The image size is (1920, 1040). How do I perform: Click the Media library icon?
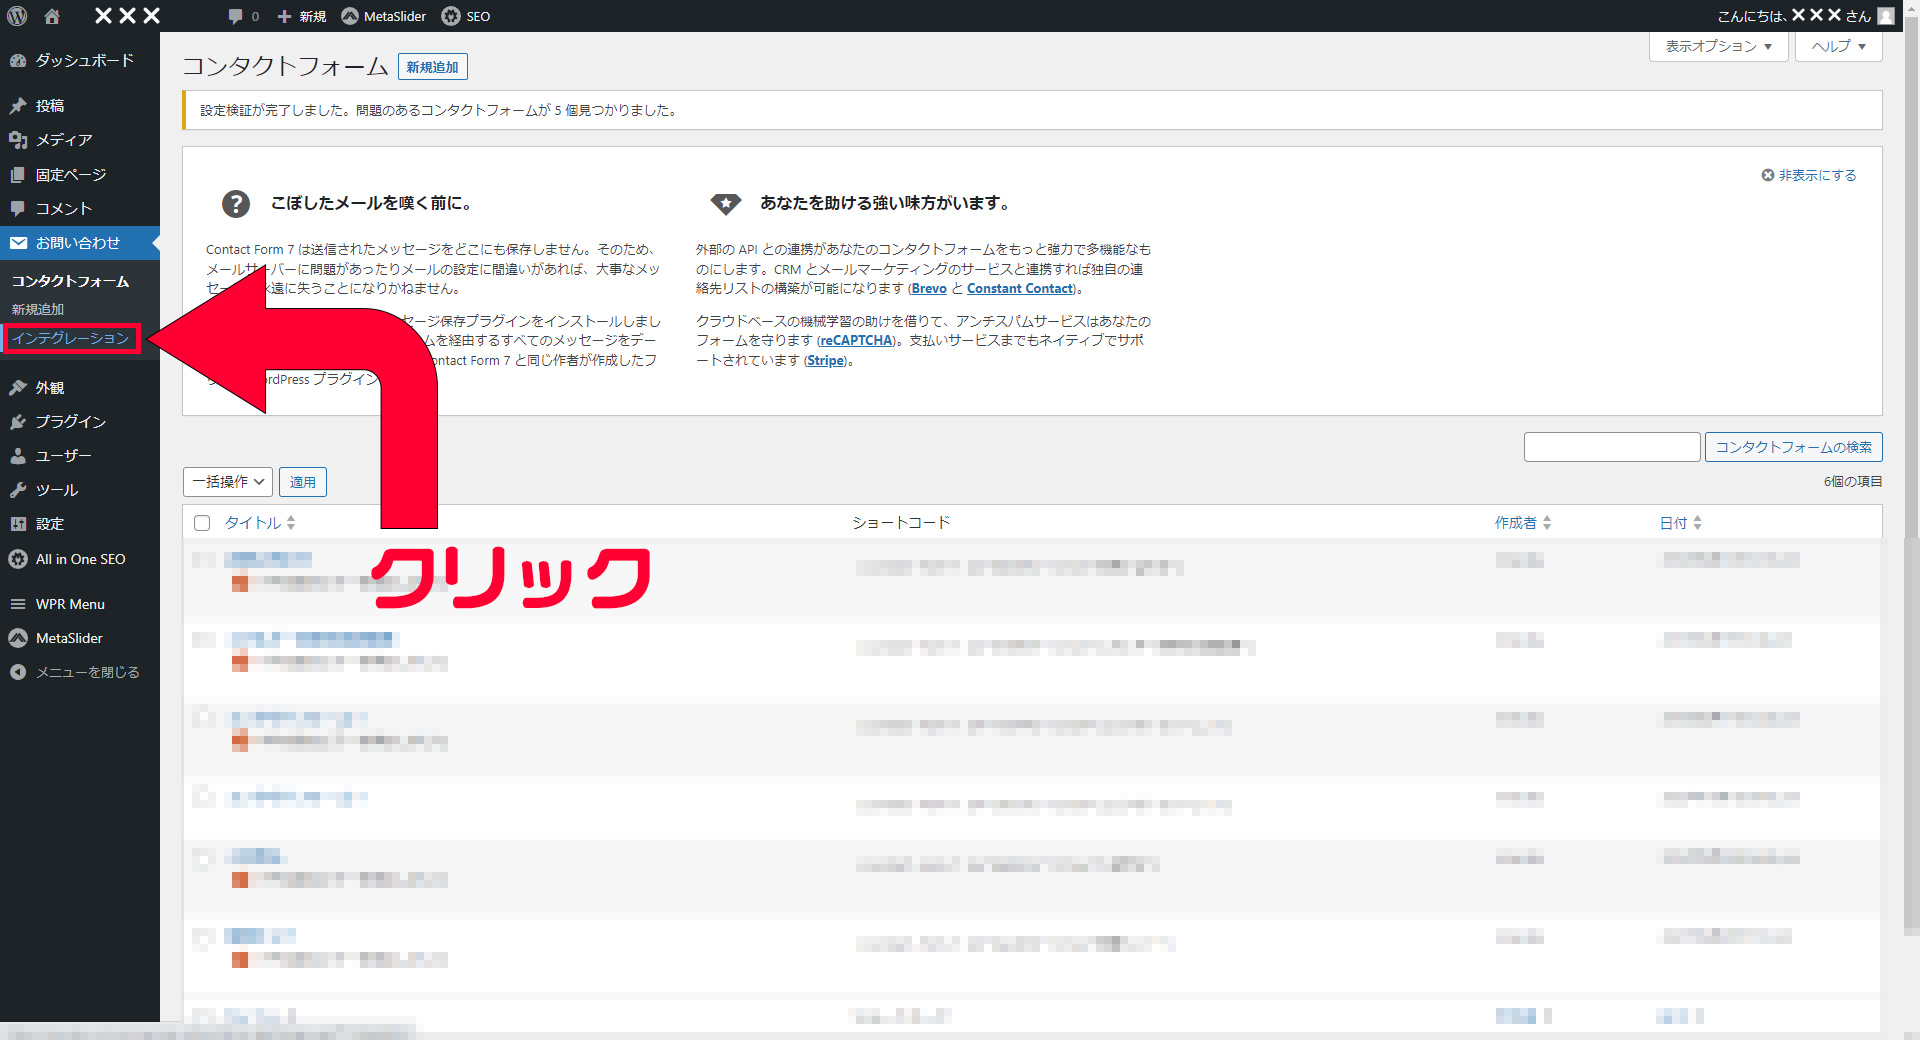[18, 140]
